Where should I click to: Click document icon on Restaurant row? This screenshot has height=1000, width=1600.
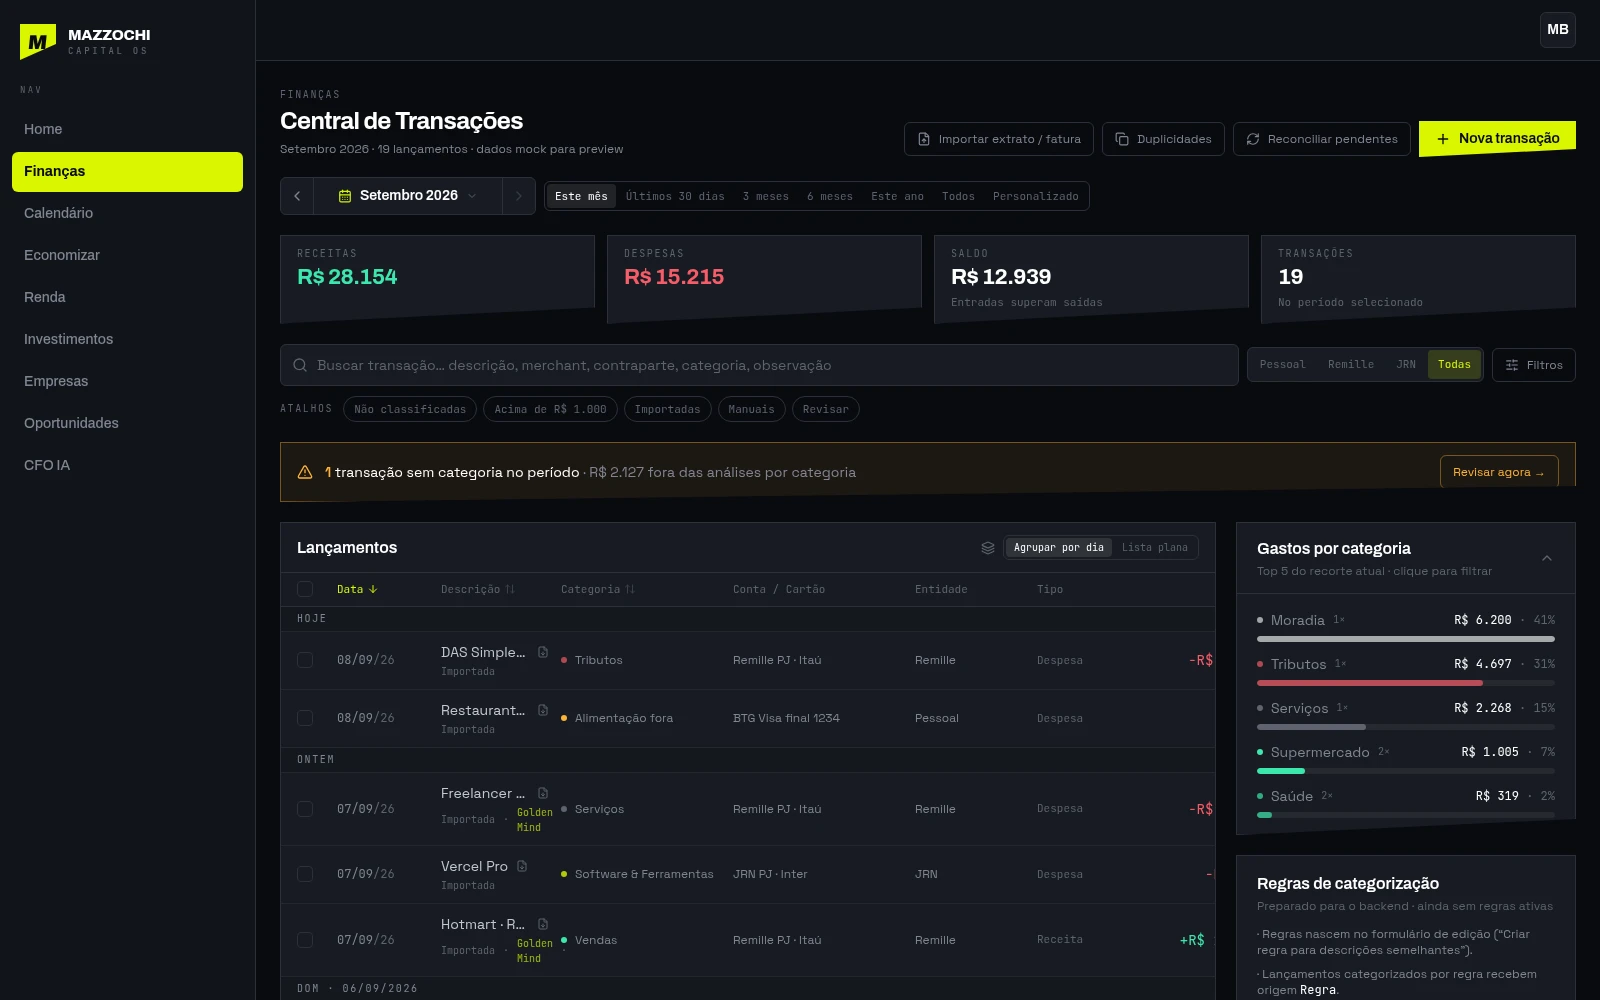[x=543, y=710]
